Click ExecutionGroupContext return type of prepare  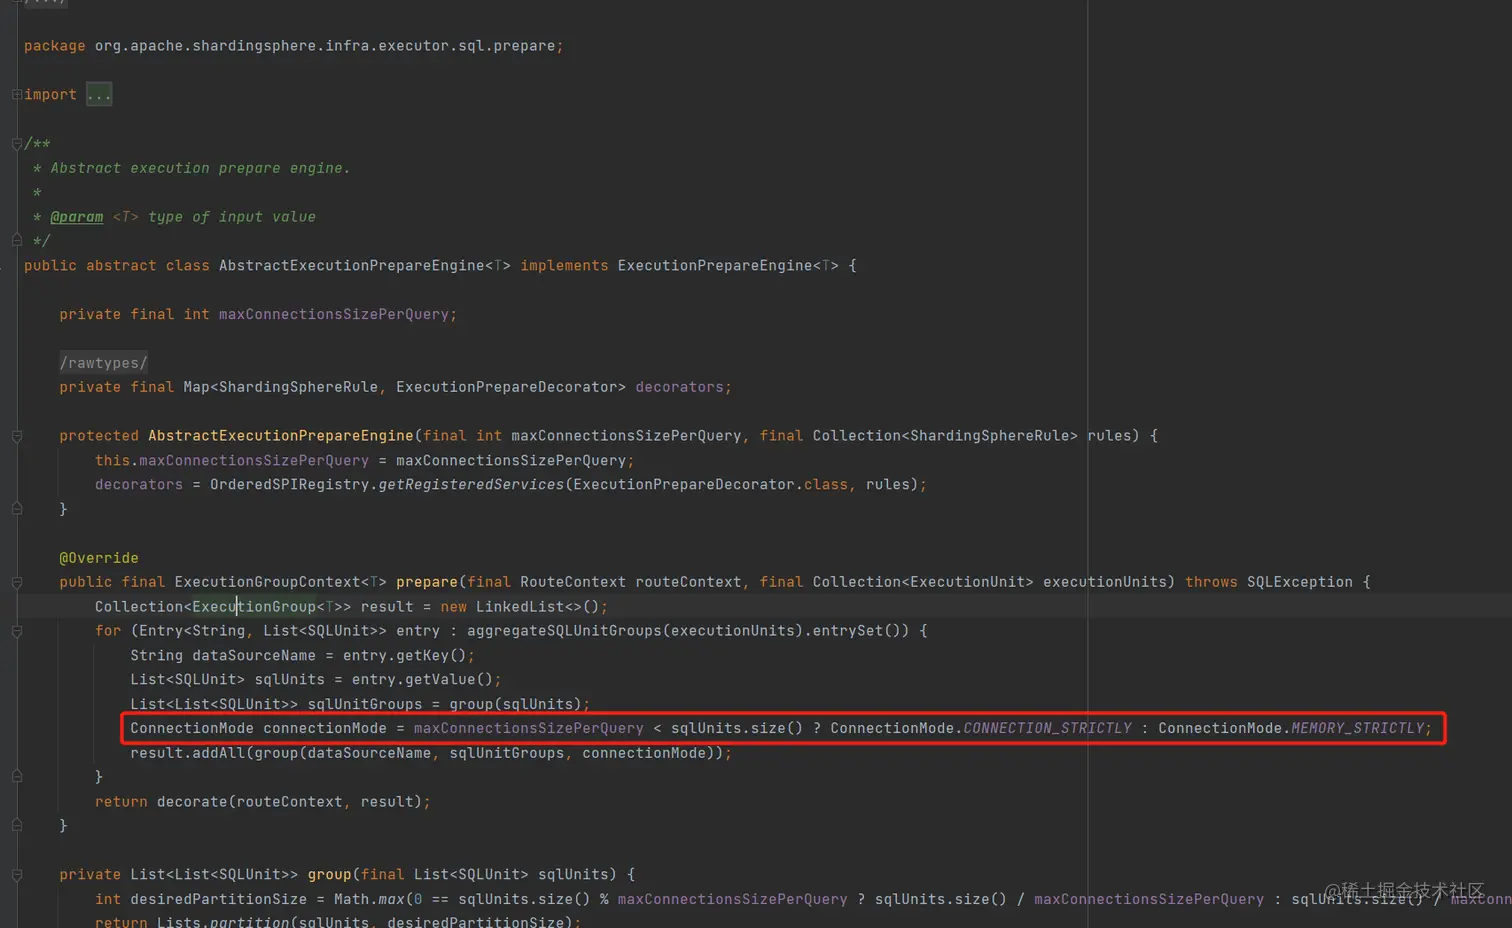(268, 582)
